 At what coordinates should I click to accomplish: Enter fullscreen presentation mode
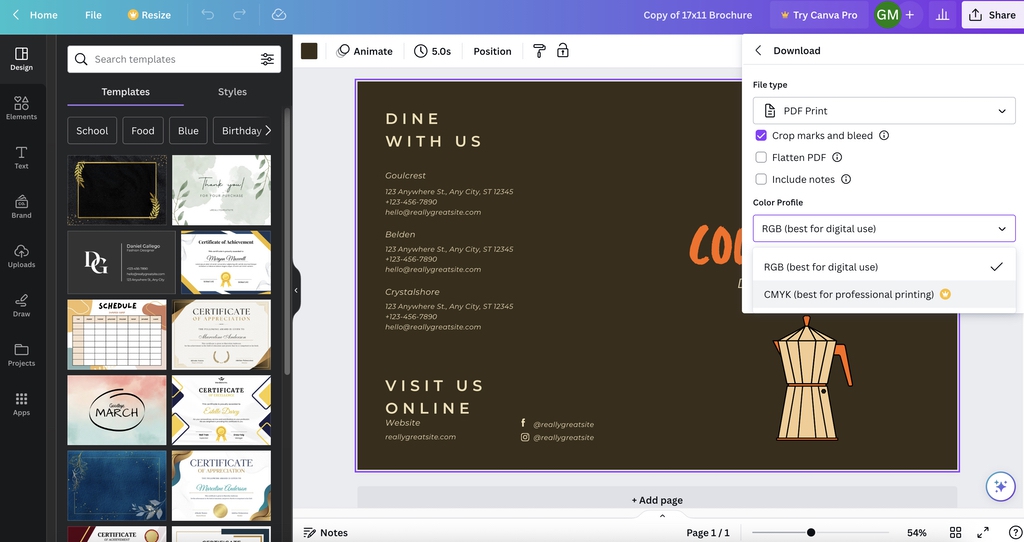click(982, 532)
